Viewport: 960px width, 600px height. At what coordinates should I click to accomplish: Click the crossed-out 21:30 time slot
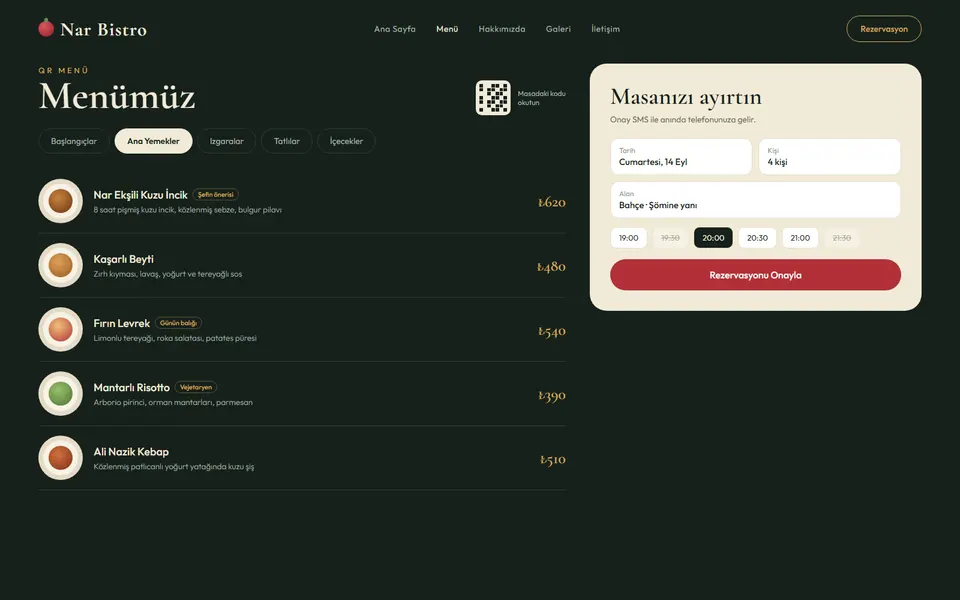pyautogui.click(x=842, y=238)
